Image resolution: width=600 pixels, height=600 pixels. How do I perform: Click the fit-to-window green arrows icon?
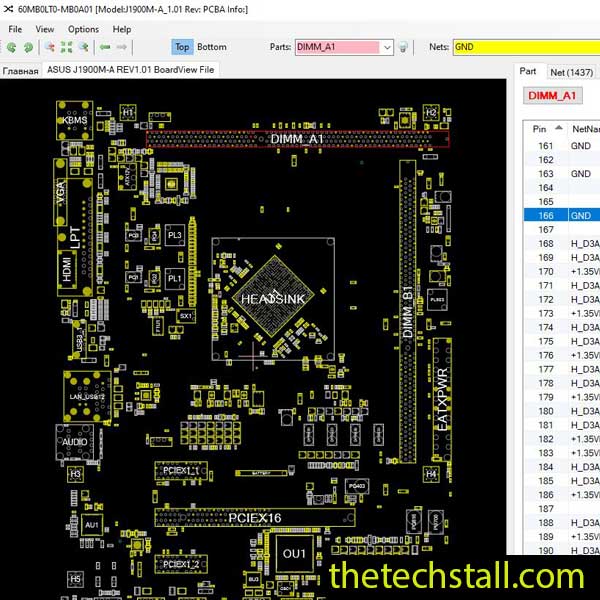tap(66, 47)
